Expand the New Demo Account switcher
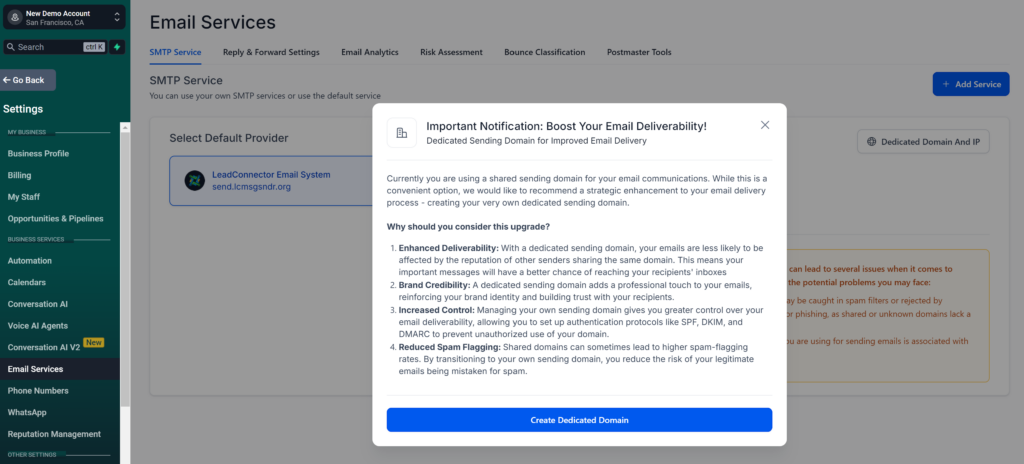The width and height of the screenshot is (1024, 464). pos(117,17)
